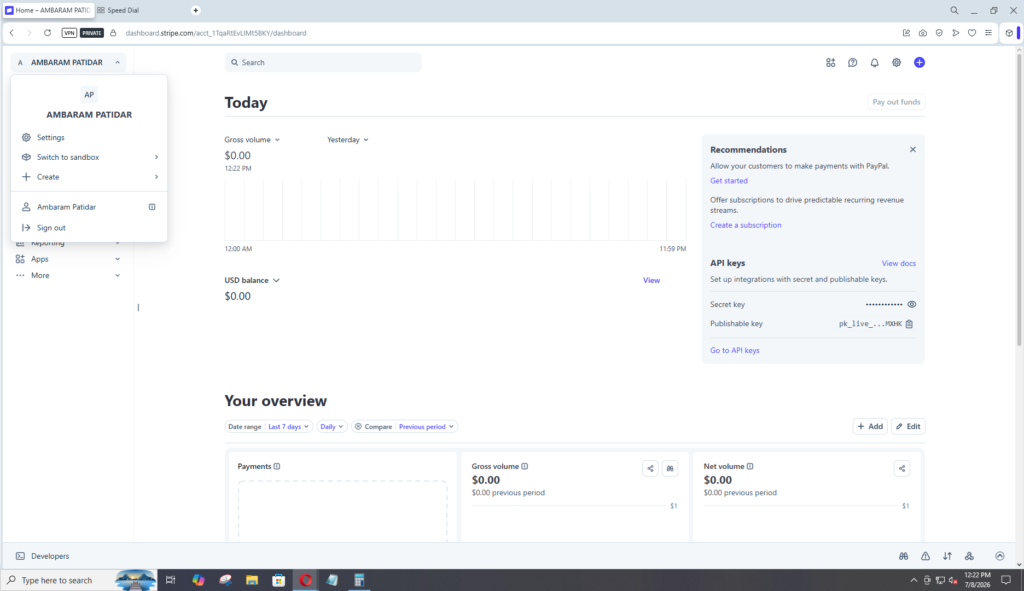Expand the More sidebar section
The width and height of the screenshot is (1024, 591).
click(x=68, y=276)
